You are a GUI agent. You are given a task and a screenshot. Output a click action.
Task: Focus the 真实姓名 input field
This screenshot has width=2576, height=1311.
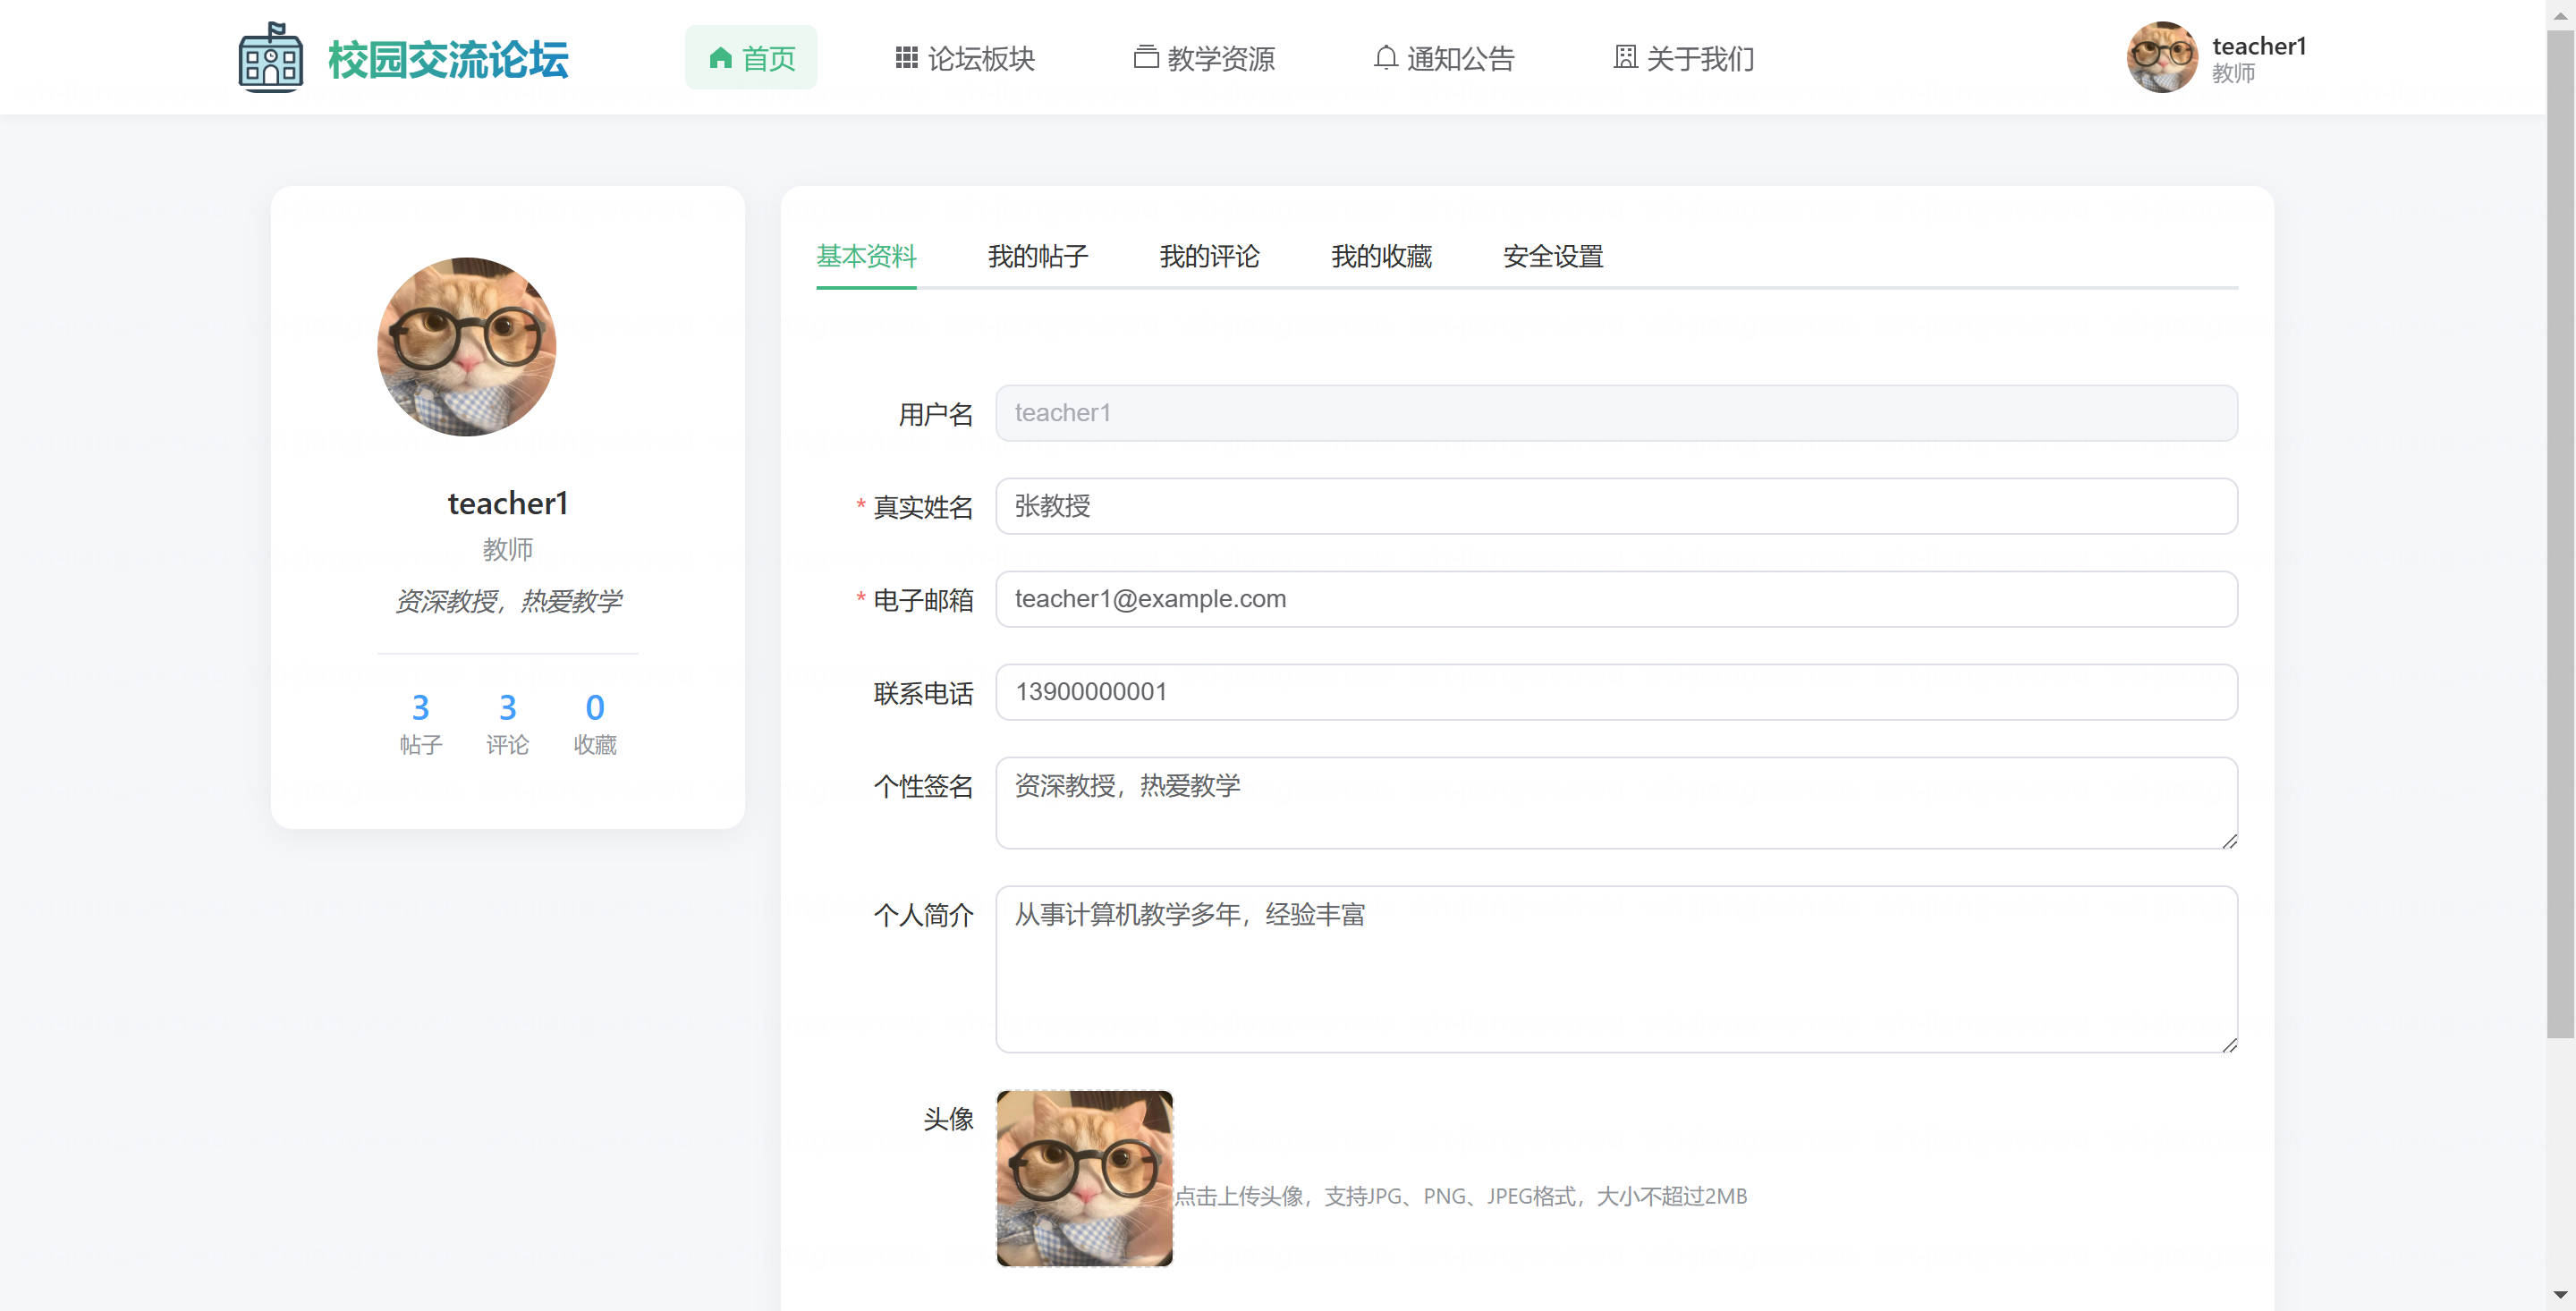[x=1616, y=506]
